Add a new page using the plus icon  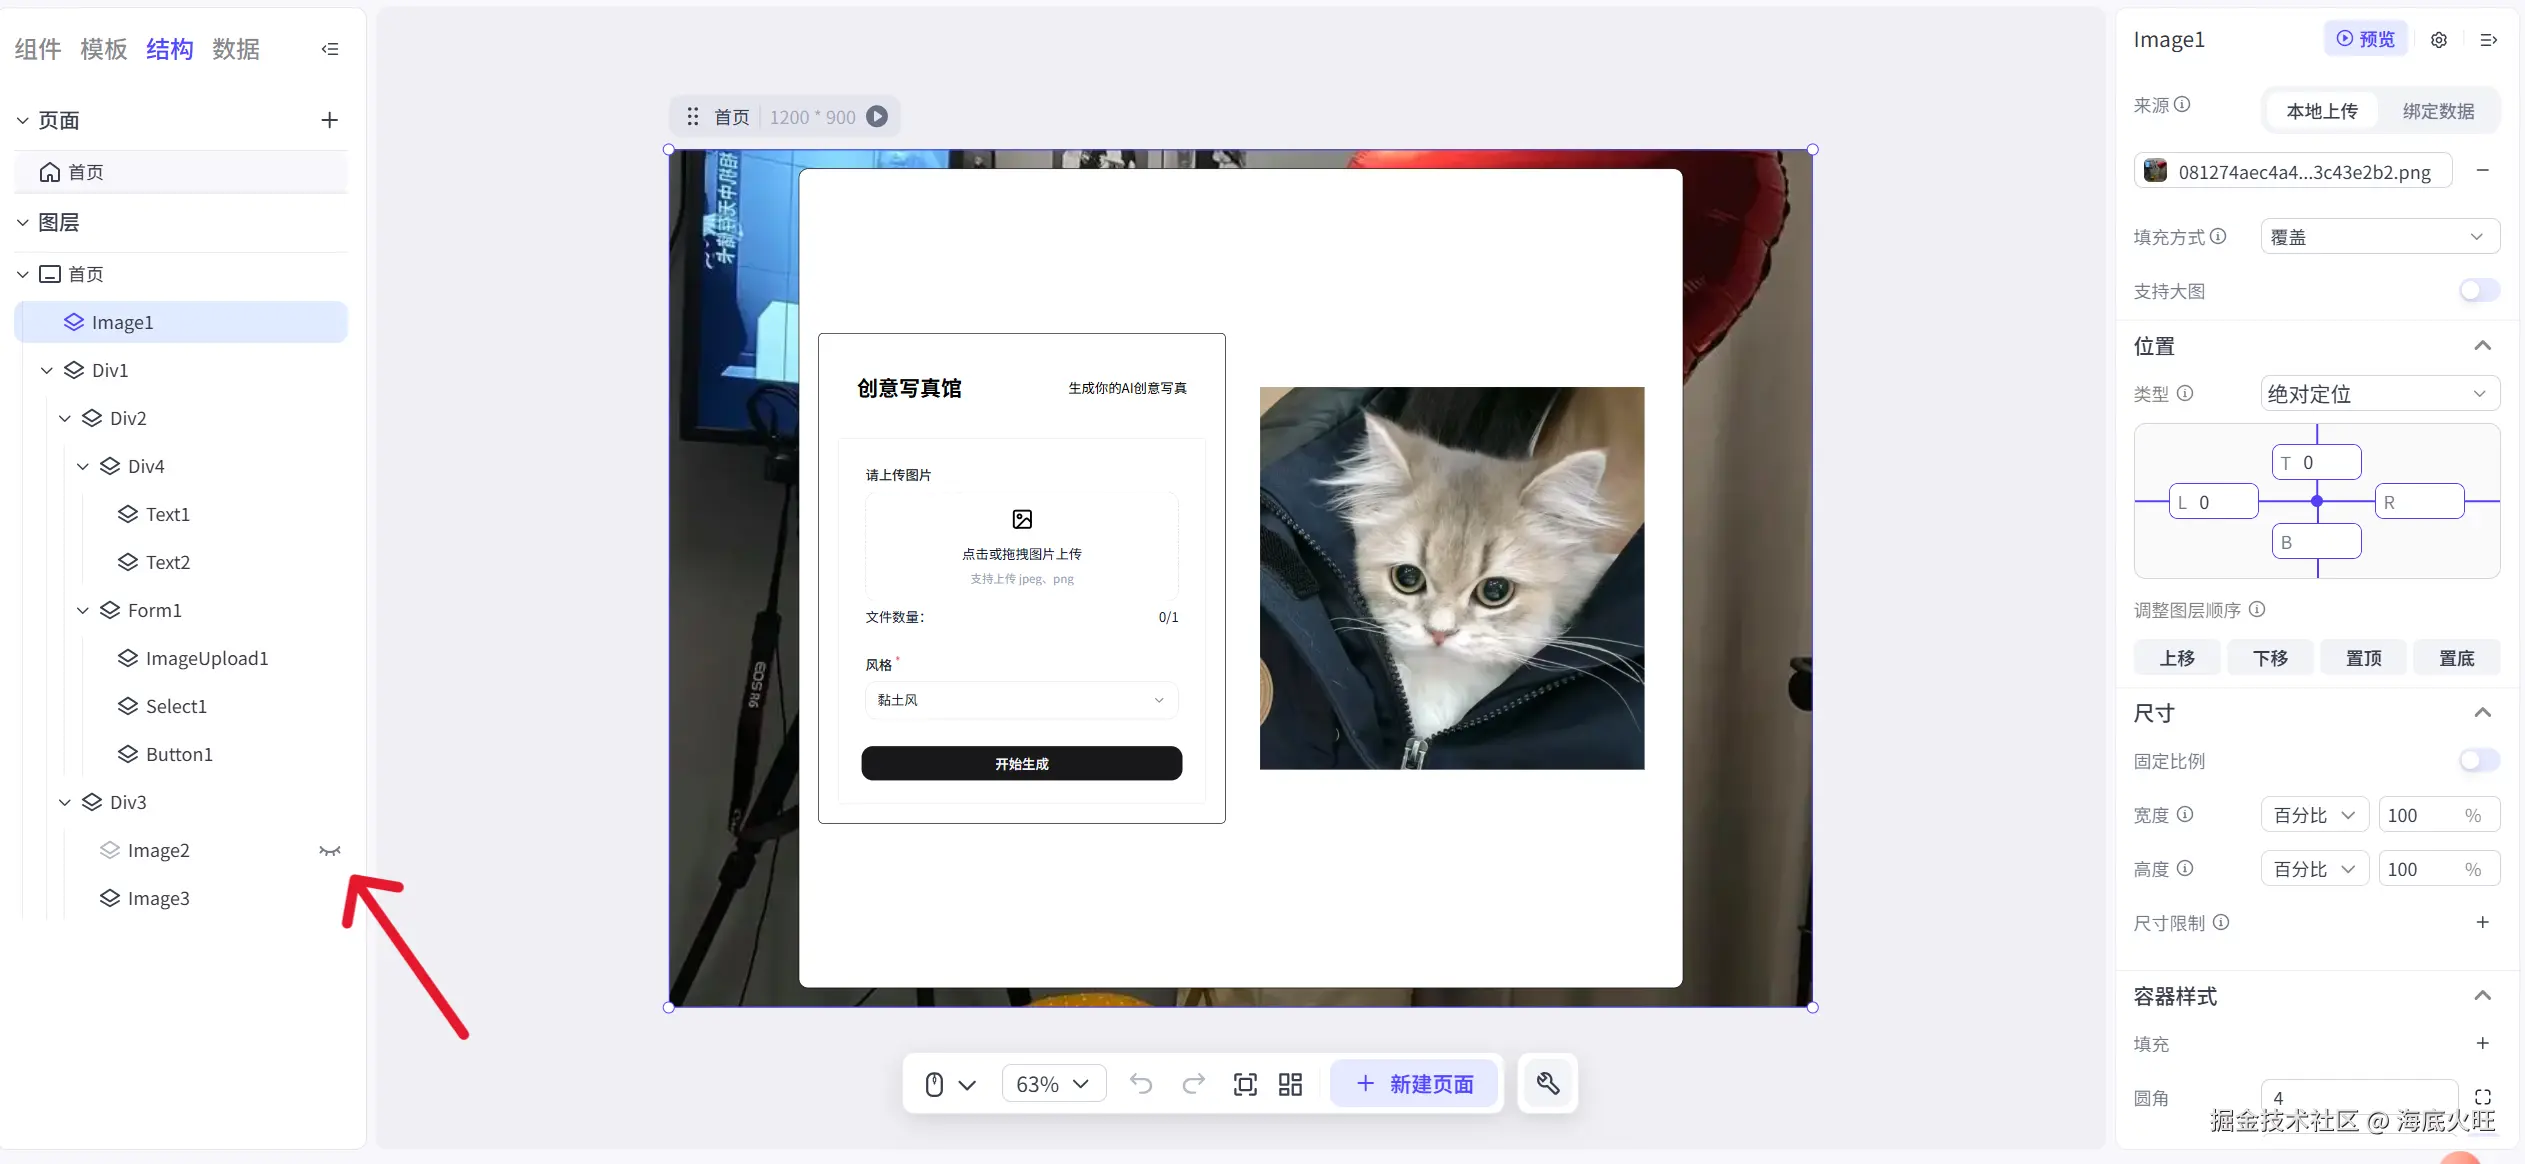click(x=328, y=119)
